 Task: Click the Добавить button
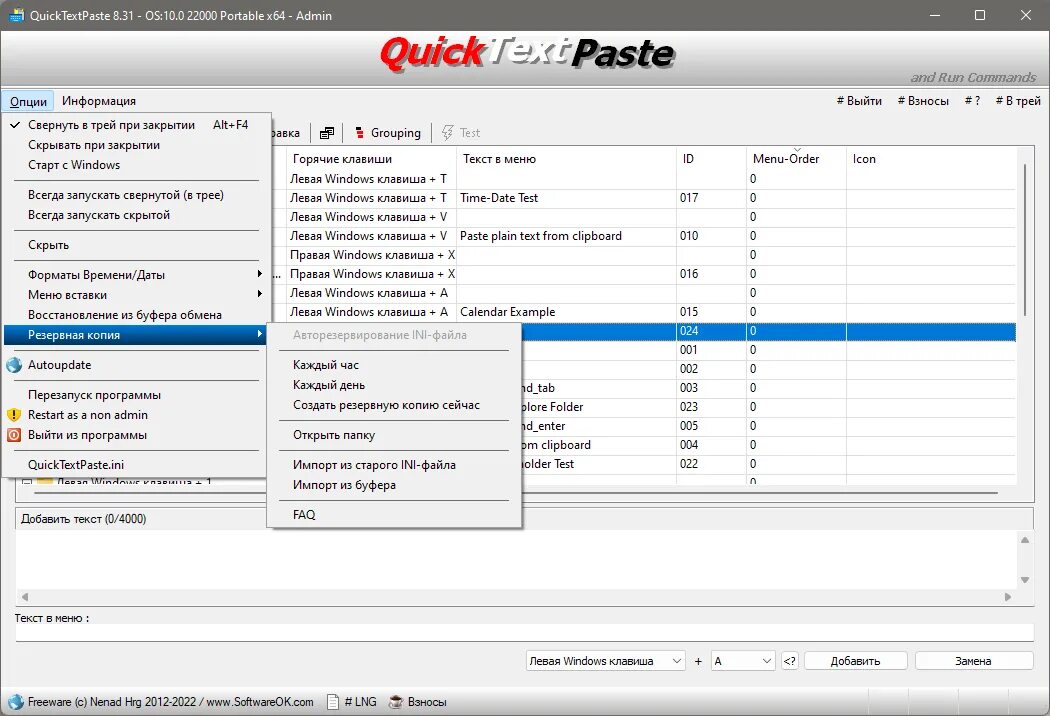pyautogui.click(x=855, y=660)
